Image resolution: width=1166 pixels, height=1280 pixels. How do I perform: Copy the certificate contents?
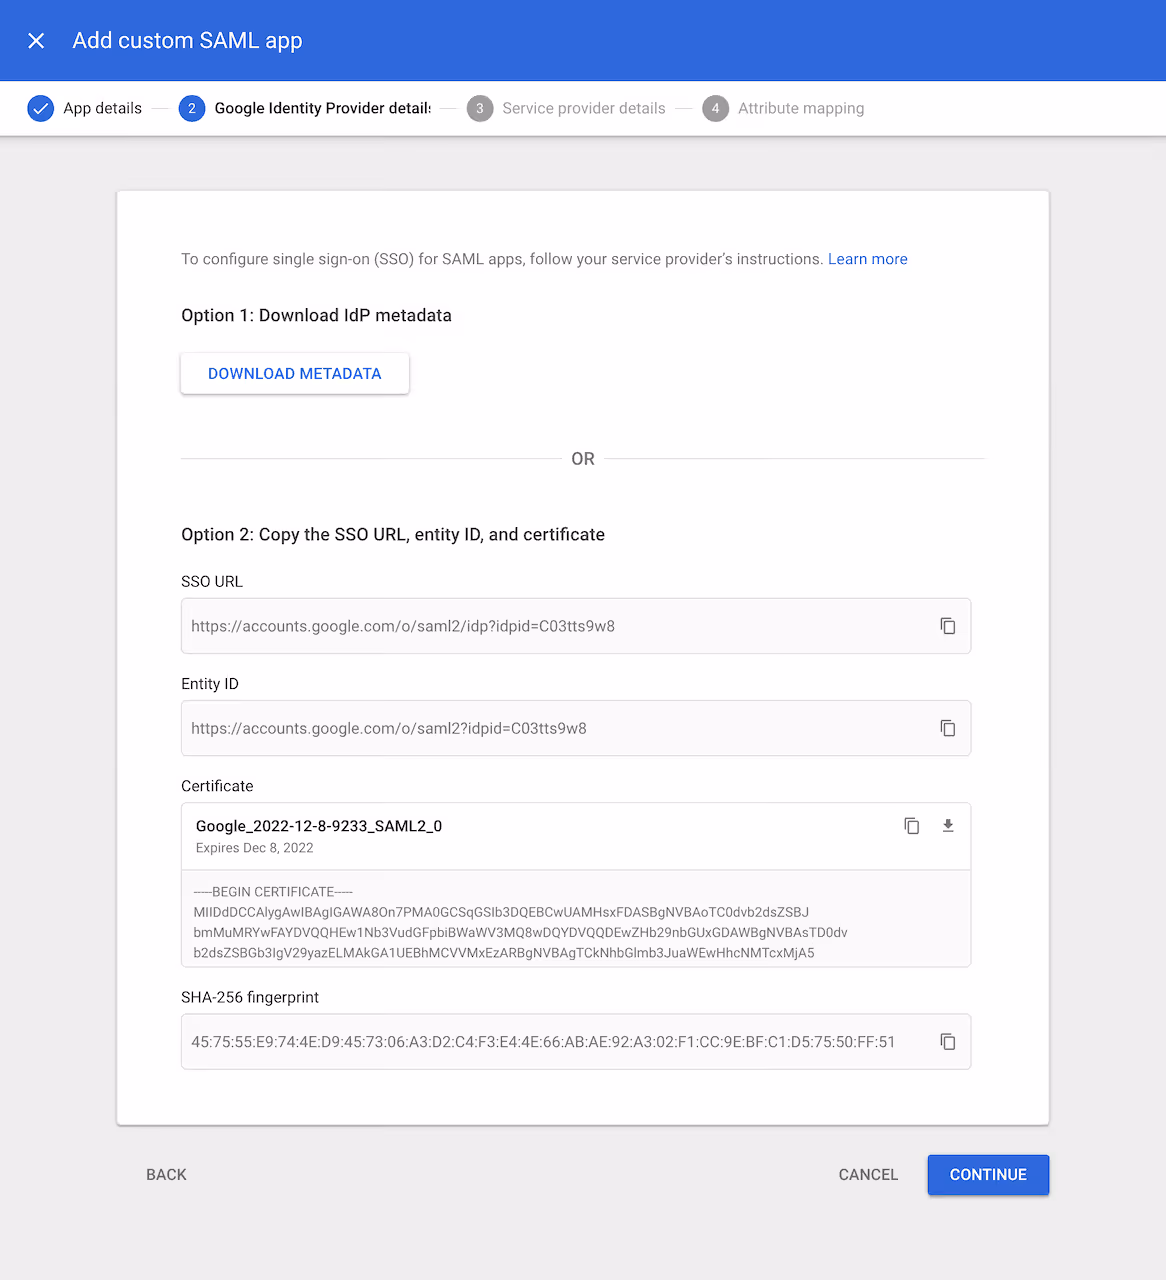(912, 826)
